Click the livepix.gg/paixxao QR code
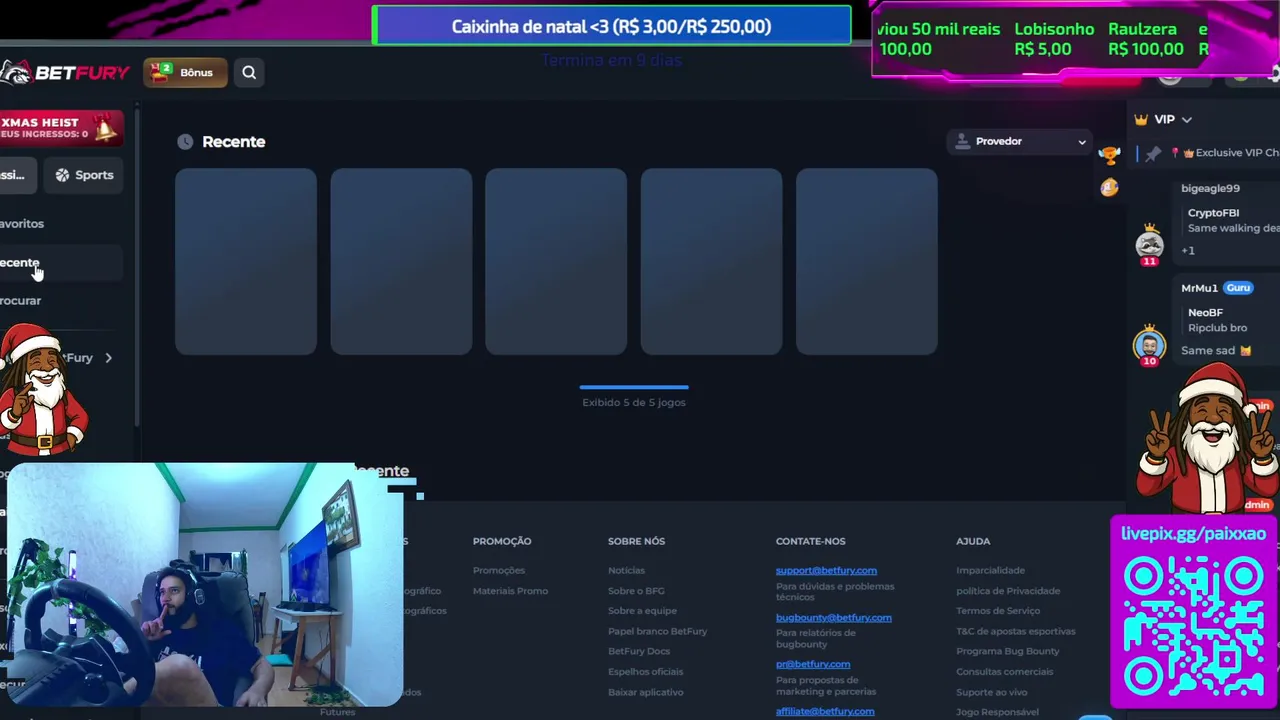This screenshot has width=1280, height=720. (x=1194, y=625)
